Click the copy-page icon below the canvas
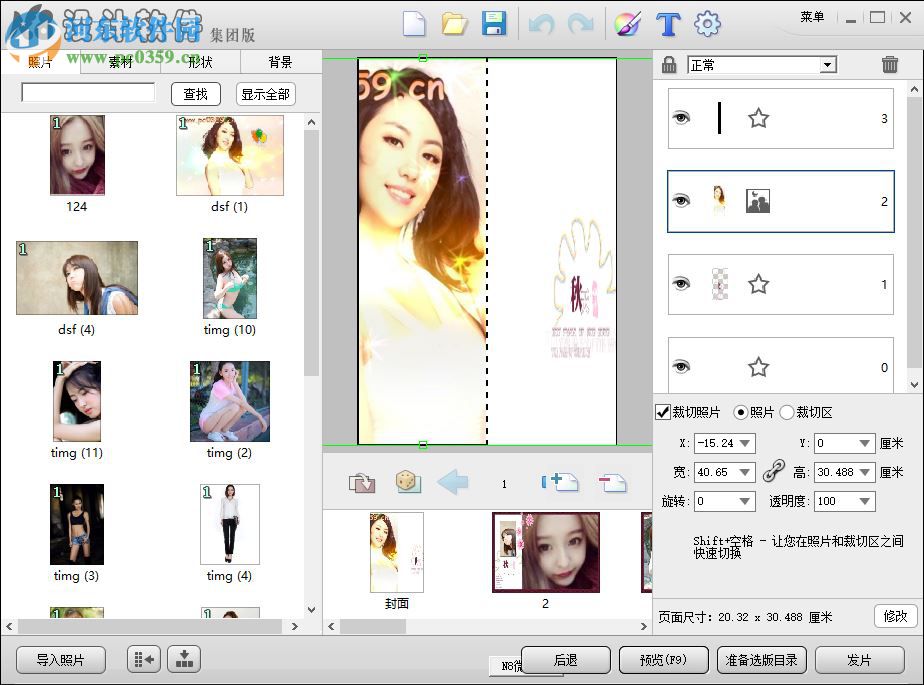 [361, 481]
